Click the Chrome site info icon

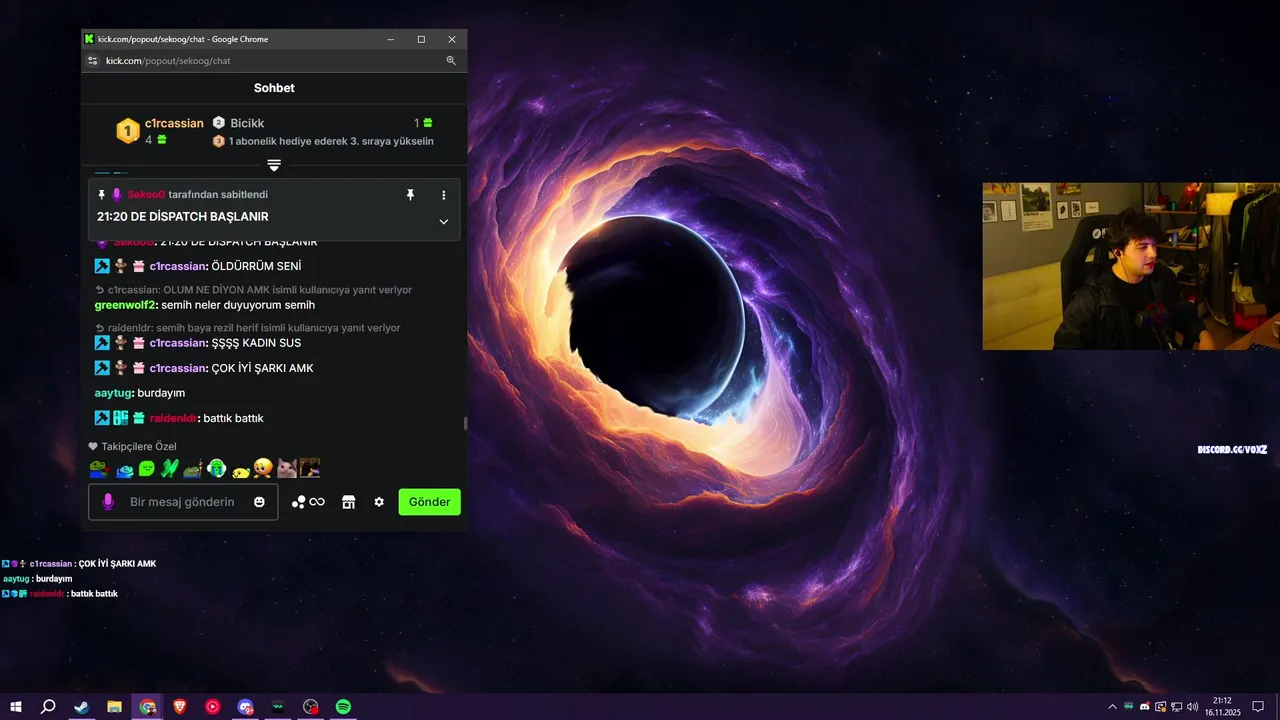point(93,61)
